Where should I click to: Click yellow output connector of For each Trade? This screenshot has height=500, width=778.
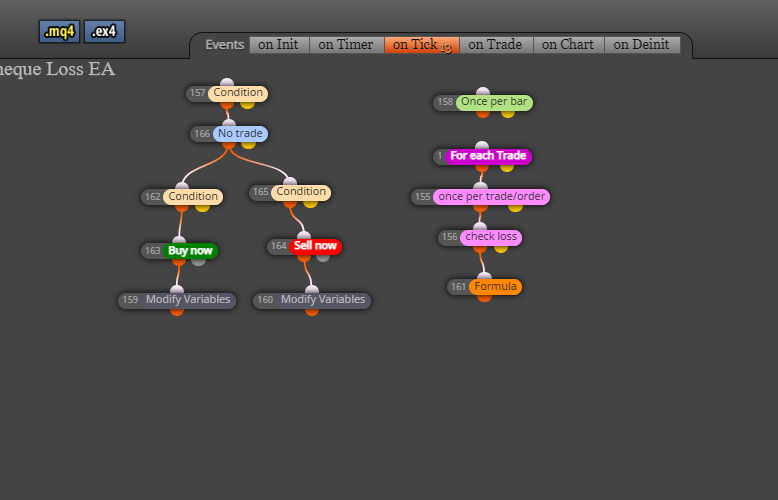pos(507,167)
